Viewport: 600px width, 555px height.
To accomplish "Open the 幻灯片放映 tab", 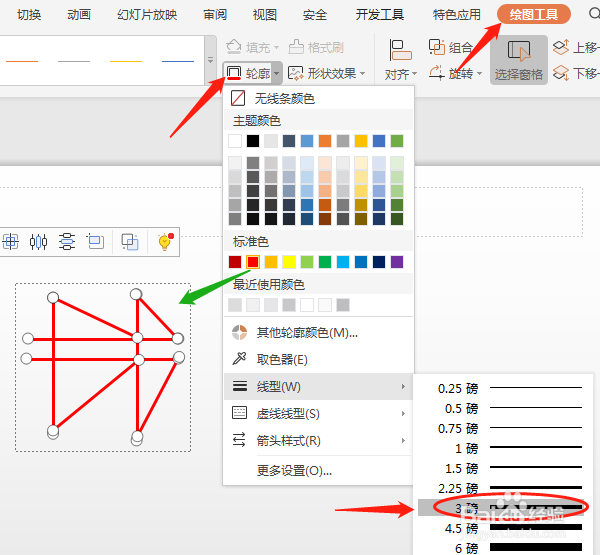I will pyautogui.click(x=147, y=15).
